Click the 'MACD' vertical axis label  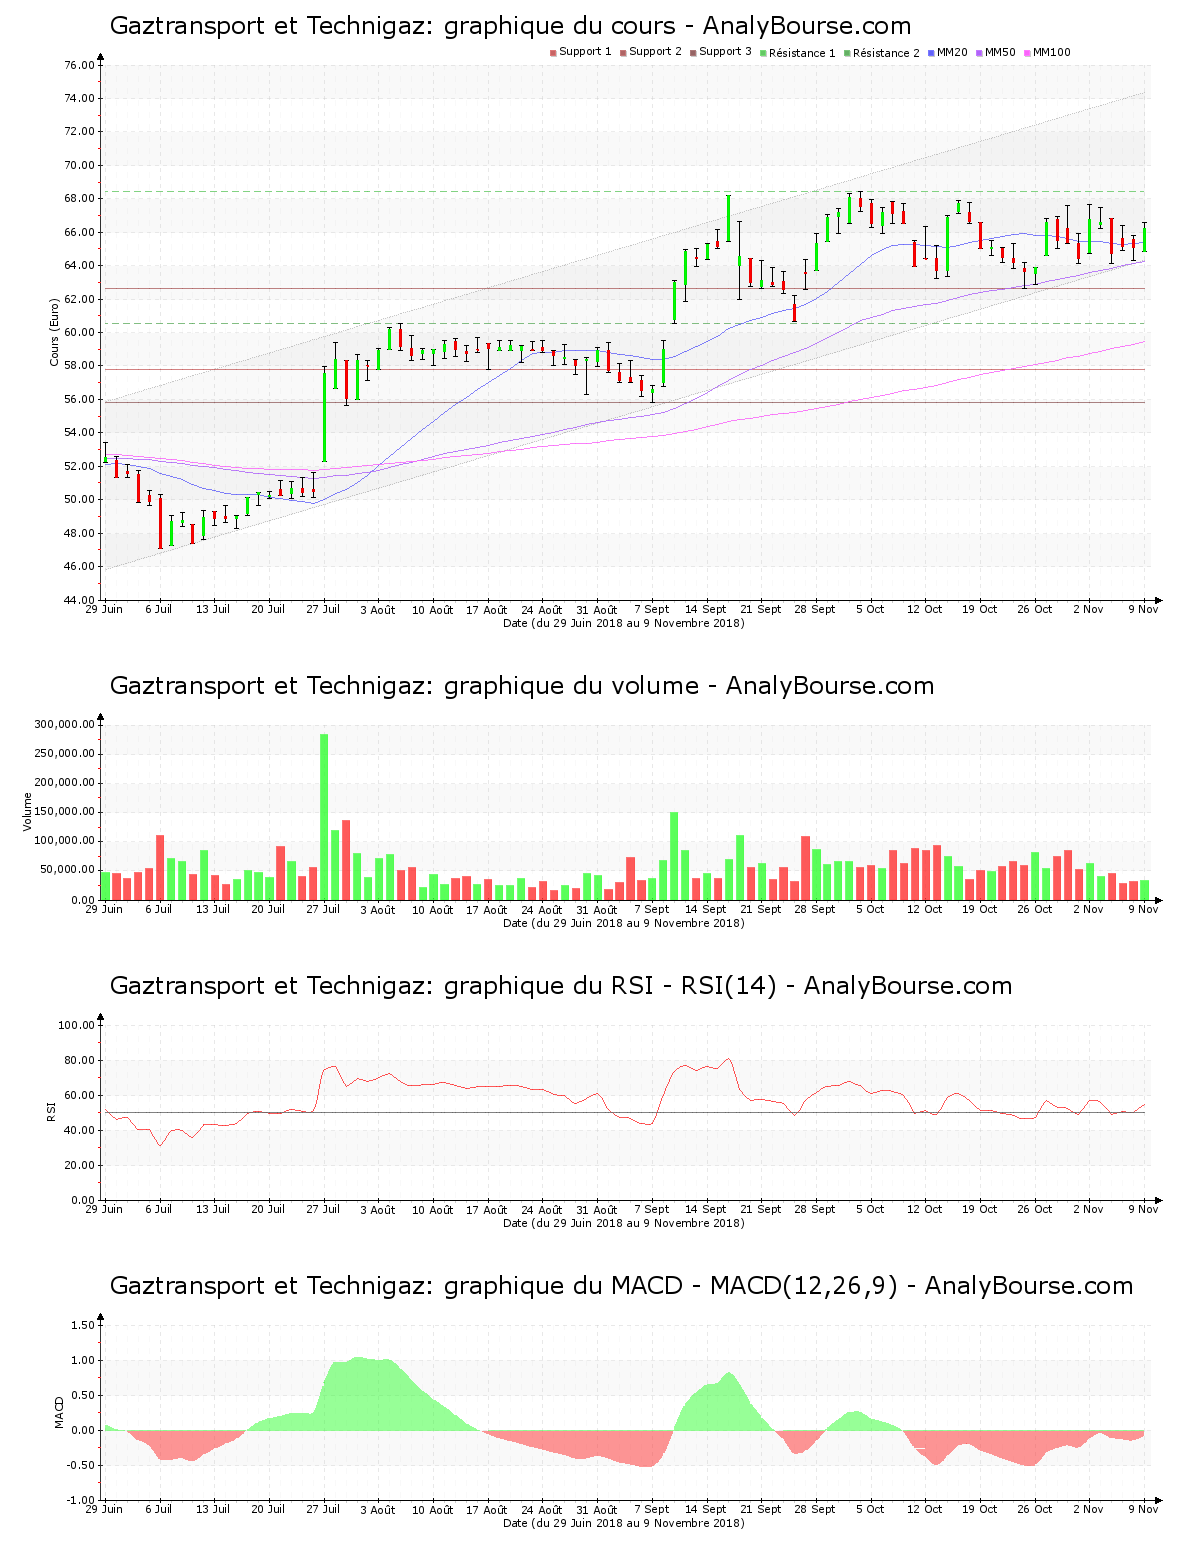pos(59,1412)
